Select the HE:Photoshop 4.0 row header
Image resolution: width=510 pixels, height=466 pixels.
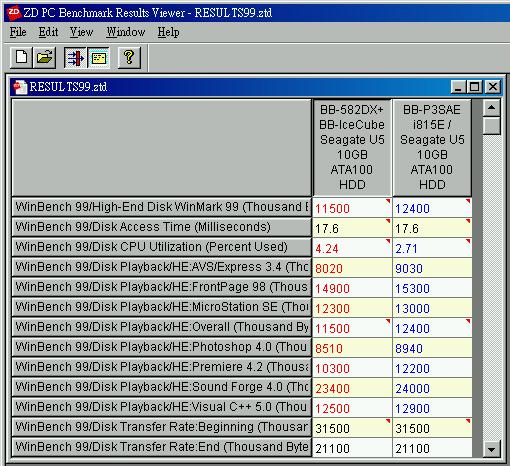(162, 347)
